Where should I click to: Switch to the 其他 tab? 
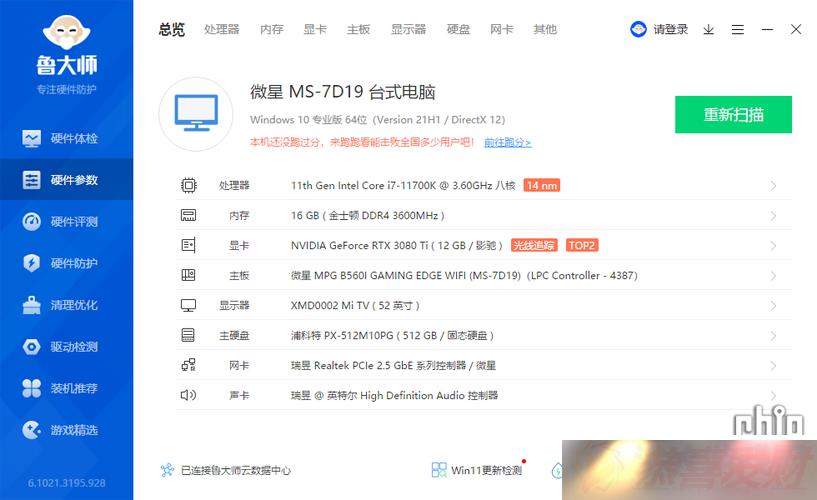tap(545, 30)
